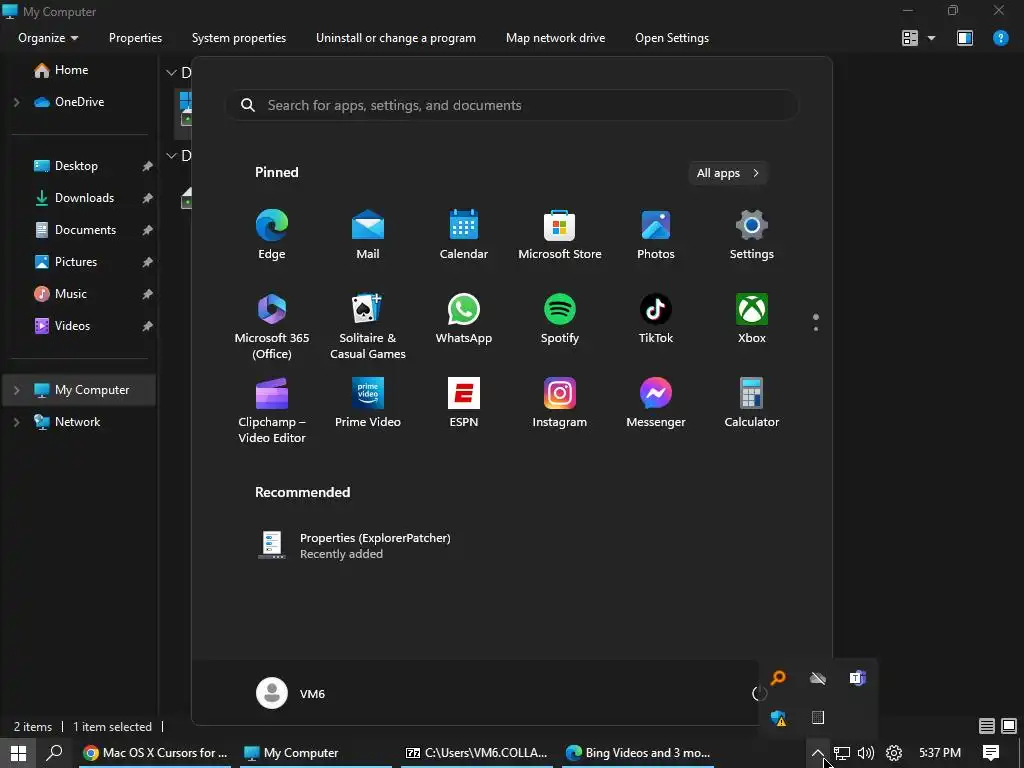
Task: Toggle the preview pane button
Action: pyautogui.click(x=965, y=38)
